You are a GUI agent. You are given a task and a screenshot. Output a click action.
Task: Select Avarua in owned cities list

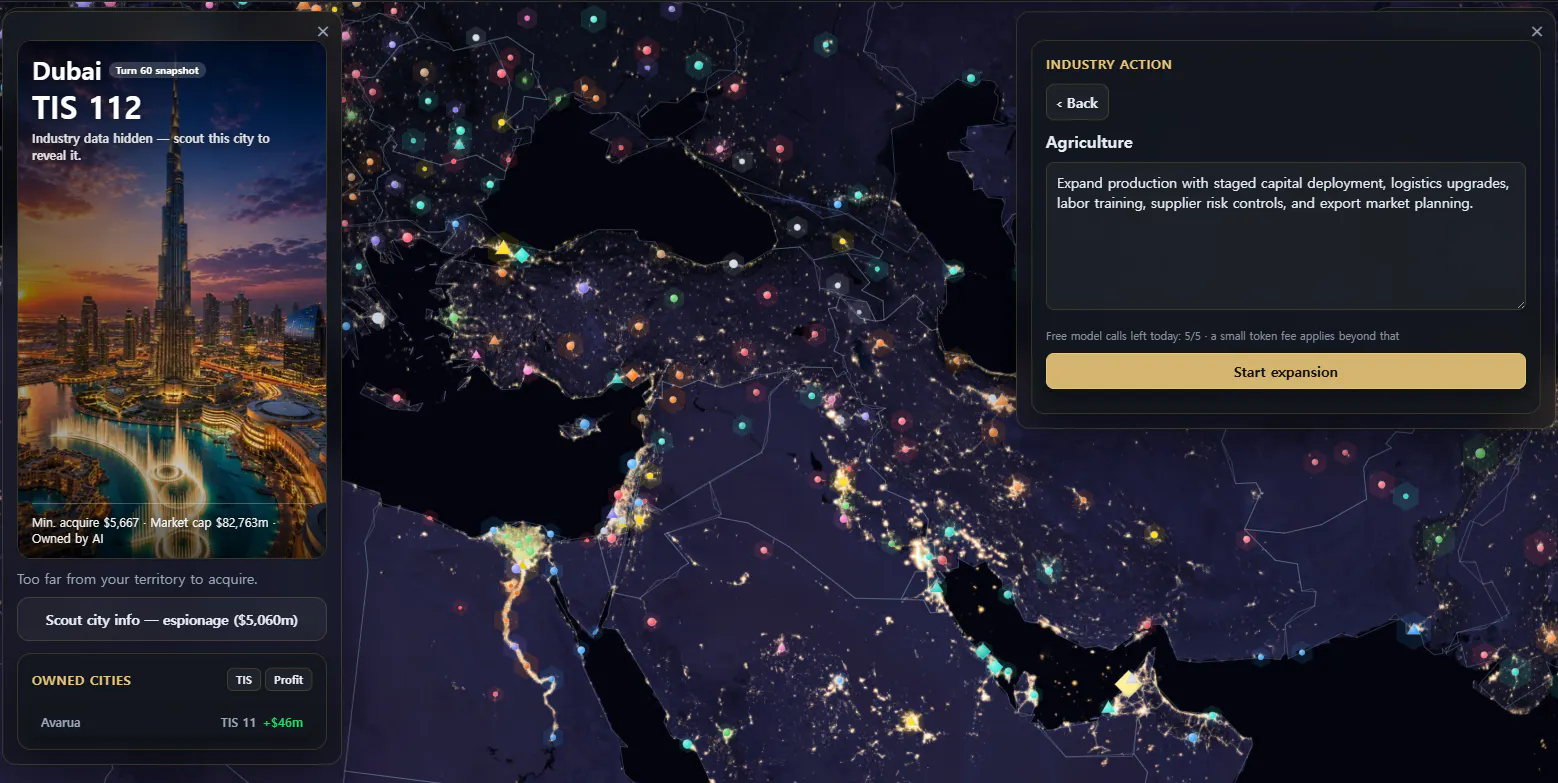(172, 722)
